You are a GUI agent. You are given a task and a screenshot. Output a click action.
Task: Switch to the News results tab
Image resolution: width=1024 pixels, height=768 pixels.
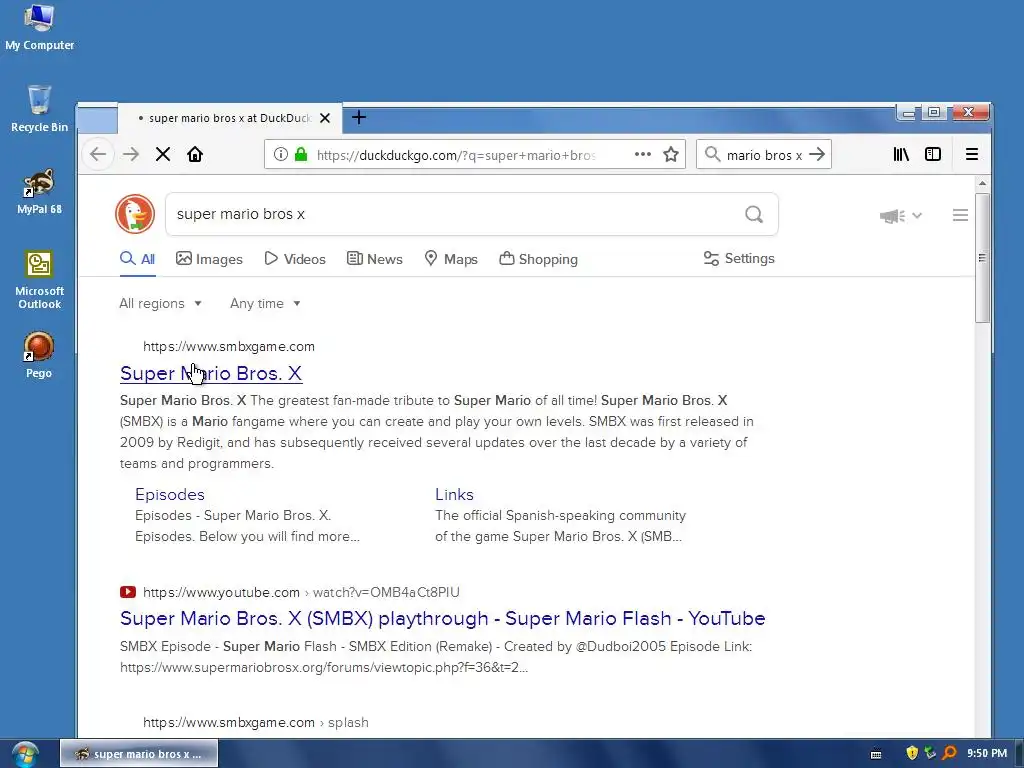point(374,259)
